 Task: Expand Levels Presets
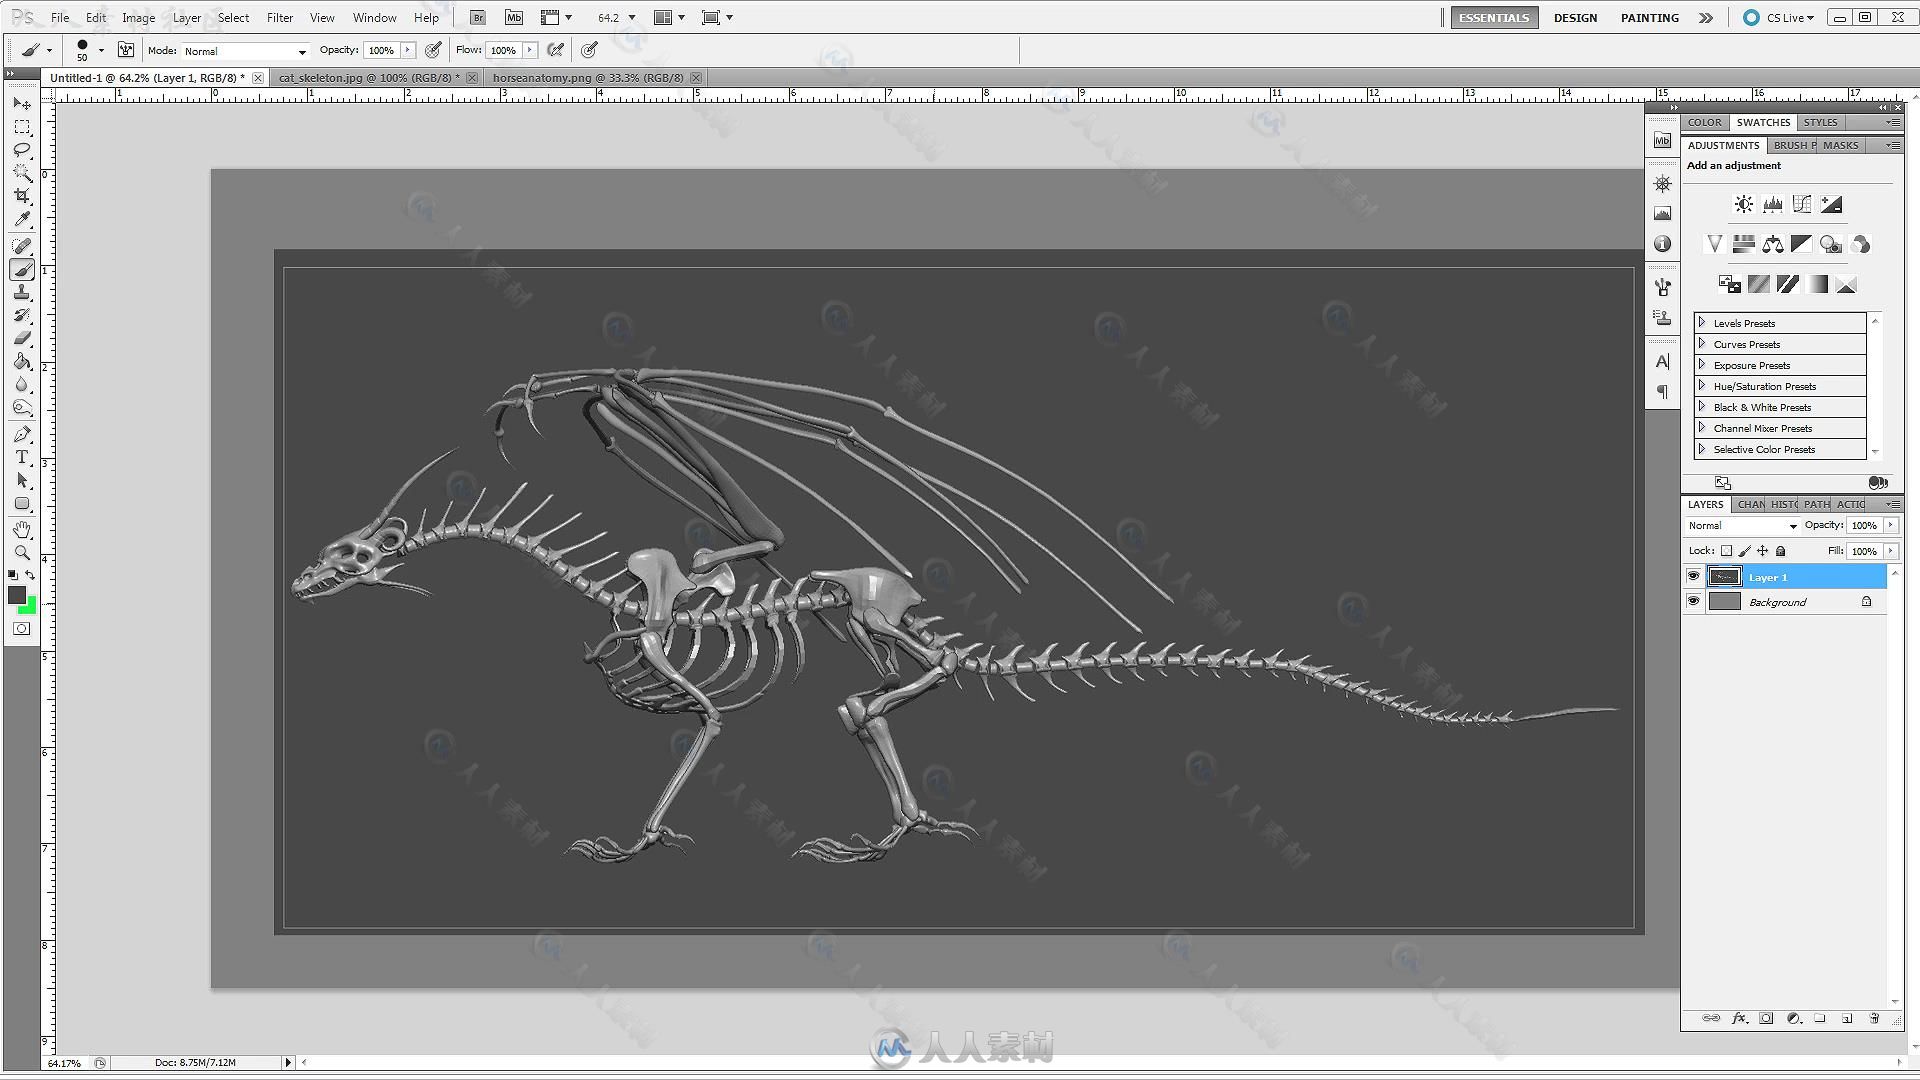[x=1702, y=322]
